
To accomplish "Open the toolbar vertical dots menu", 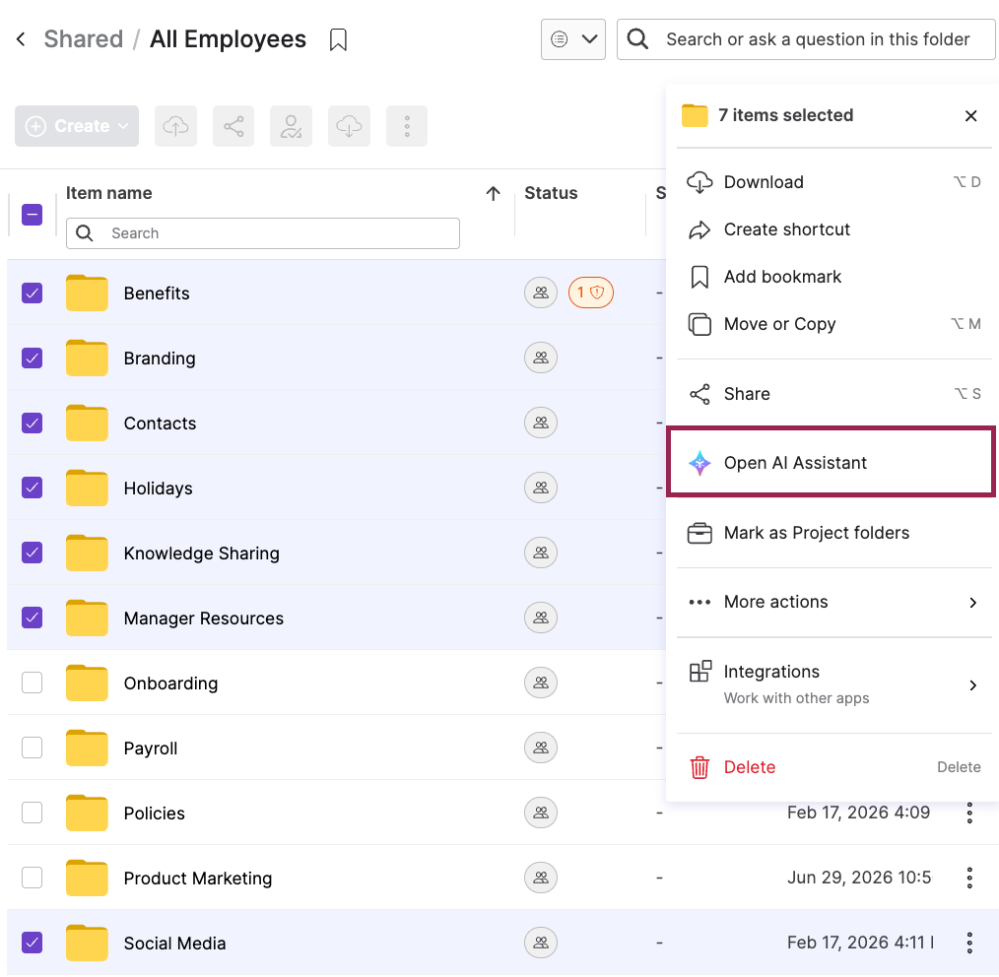I will coord(406,126).
